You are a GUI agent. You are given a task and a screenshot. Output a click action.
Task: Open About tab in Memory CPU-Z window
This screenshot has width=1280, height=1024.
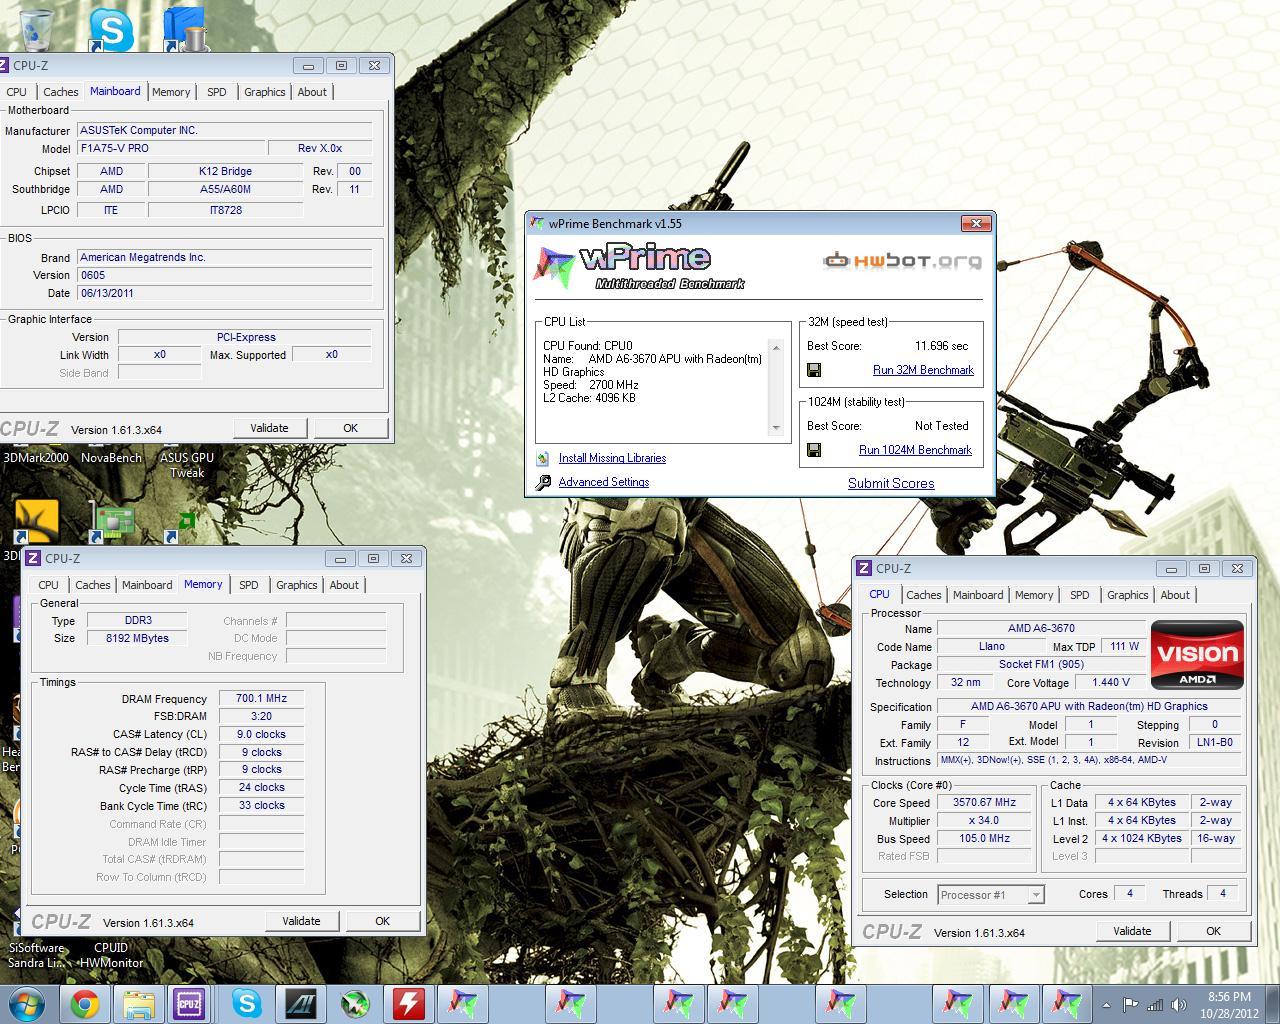344,585
